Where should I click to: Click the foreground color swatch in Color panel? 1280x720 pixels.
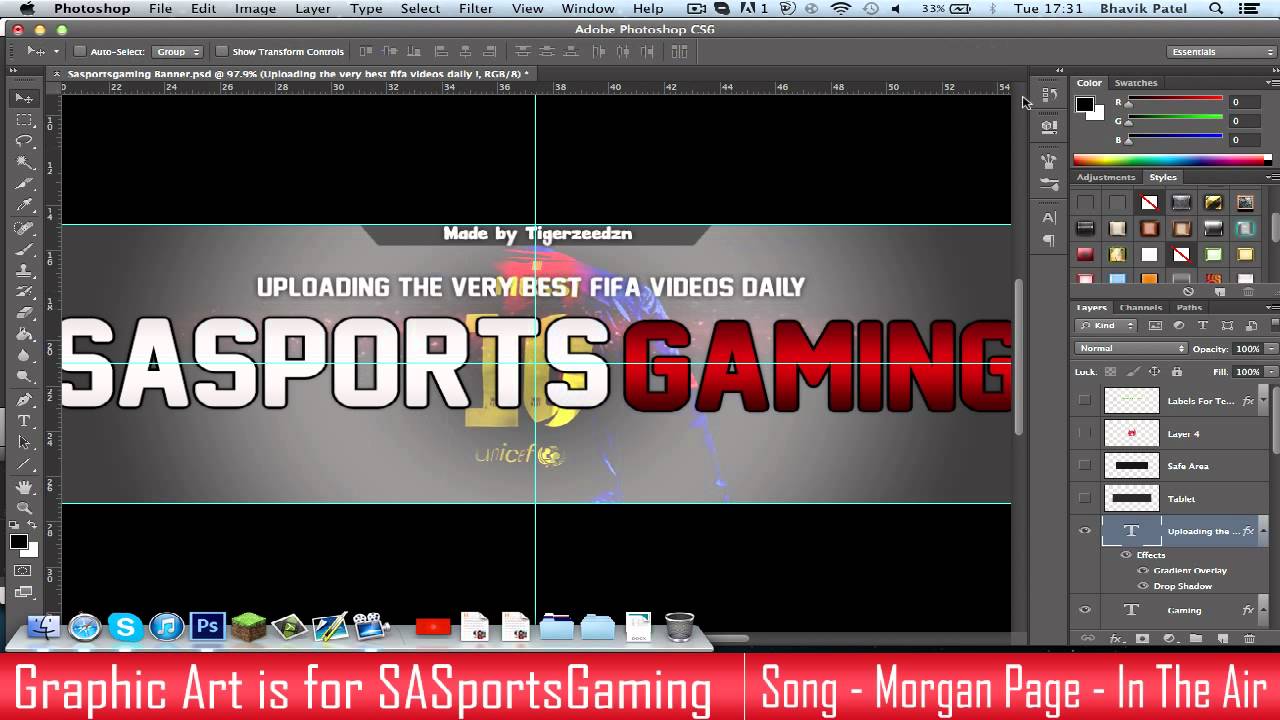[x=1084, y=103]
